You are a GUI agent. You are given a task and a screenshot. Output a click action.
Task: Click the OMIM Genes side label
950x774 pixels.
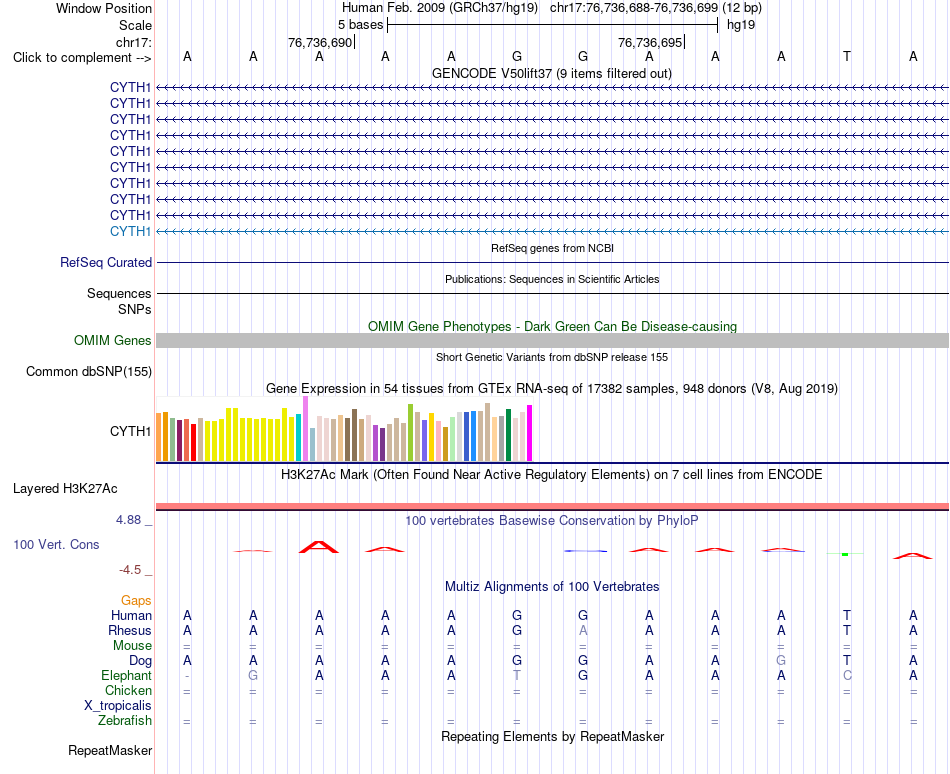tap(112, 340)
